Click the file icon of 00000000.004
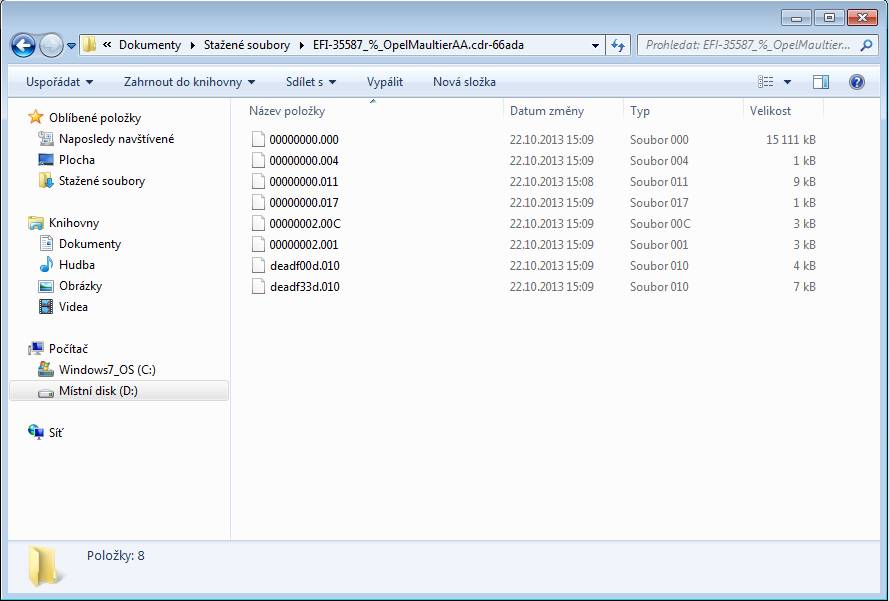 pyautogui.click(x=258, y=161)
